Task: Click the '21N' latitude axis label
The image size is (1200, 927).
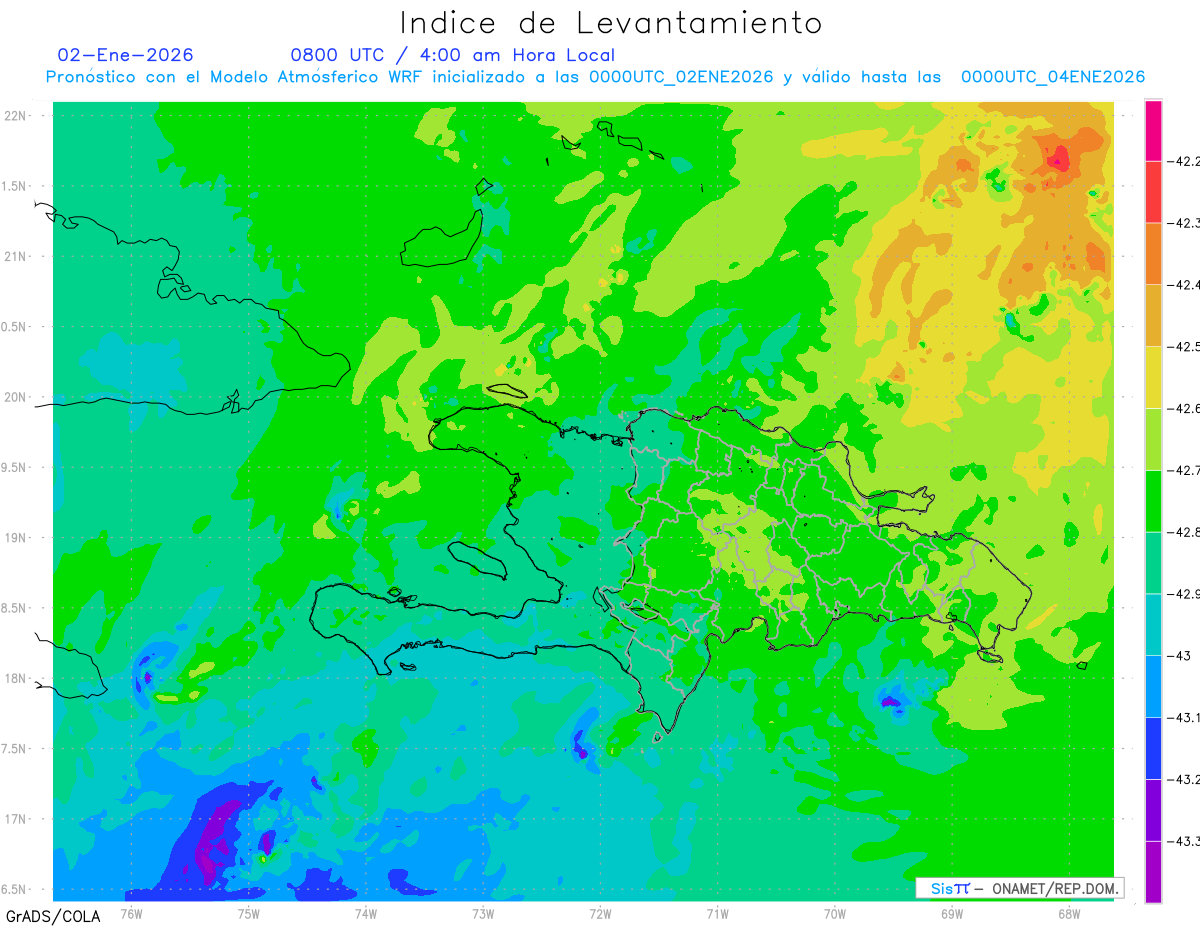Action: point(15,257)
